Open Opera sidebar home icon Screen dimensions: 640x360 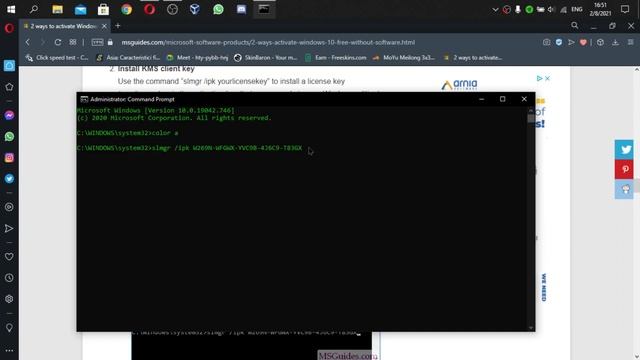[x=9, y=66]
